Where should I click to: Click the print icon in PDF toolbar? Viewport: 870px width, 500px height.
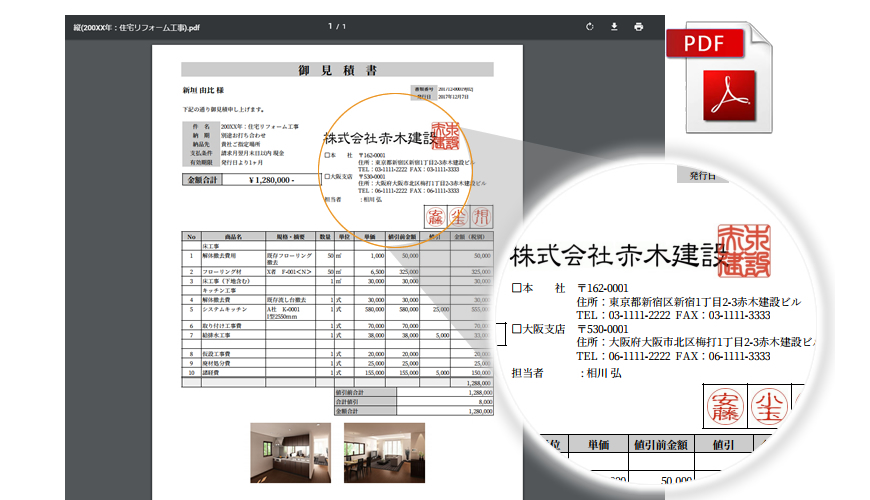(x=639, y=27)
